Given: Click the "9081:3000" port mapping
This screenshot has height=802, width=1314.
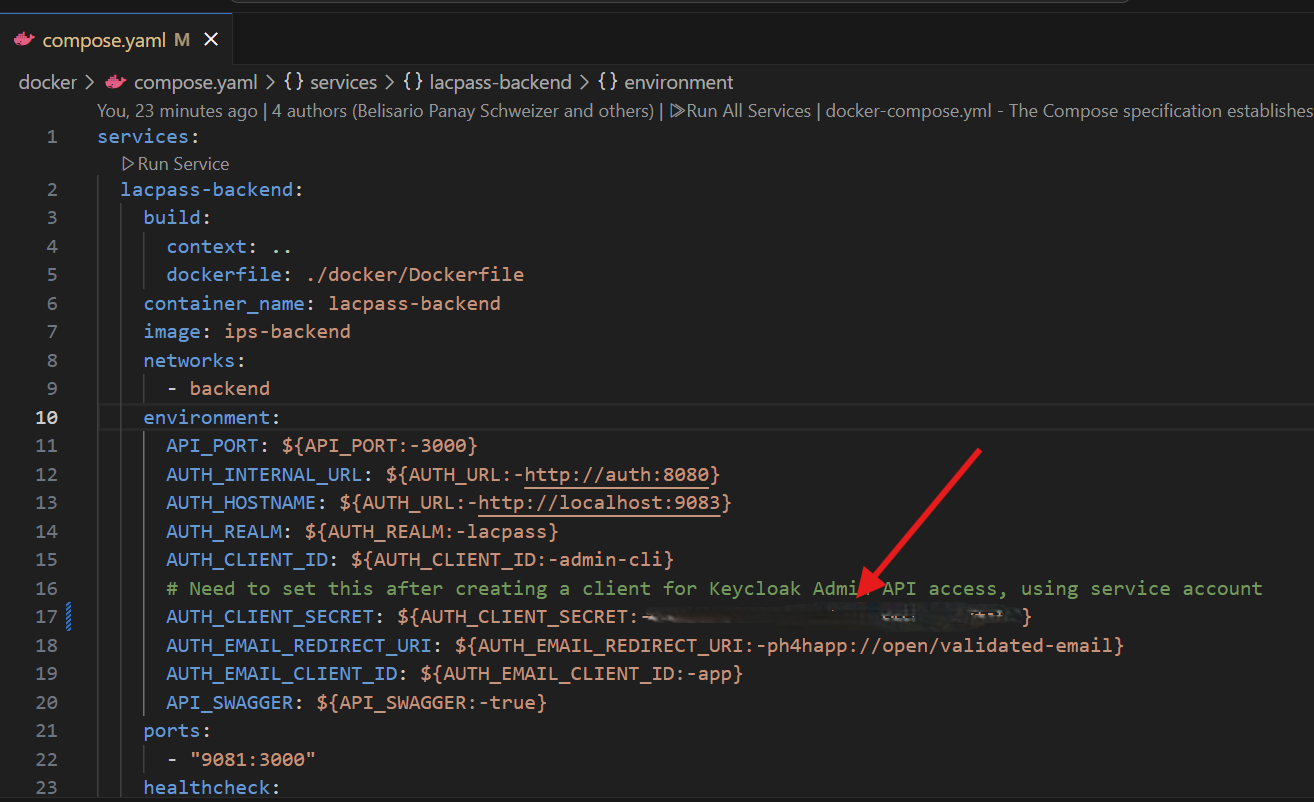Looking at the screenshot, I should click(253, 759).
